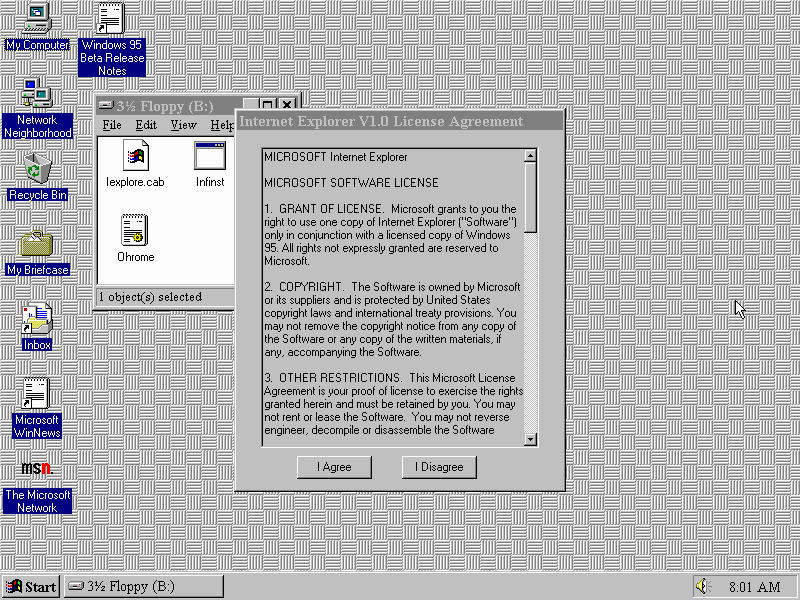Image resolution: width=800 pixels, height=600 pixels.
Task: Open the Inbox desktop icon
Action: coord(37,319)
